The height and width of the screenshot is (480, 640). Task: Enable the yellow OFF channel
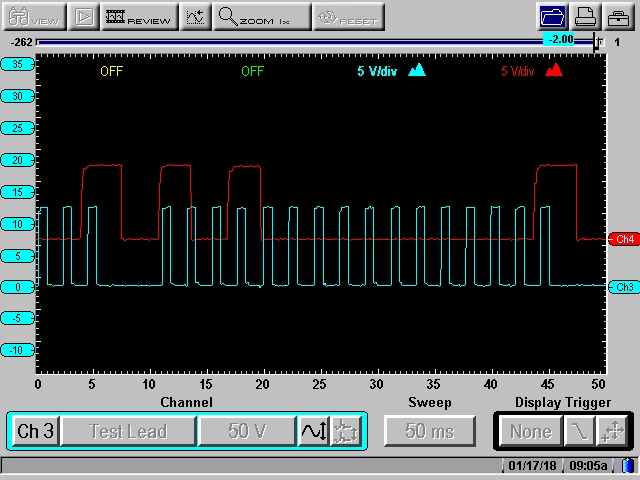click(x=113, y=71)
